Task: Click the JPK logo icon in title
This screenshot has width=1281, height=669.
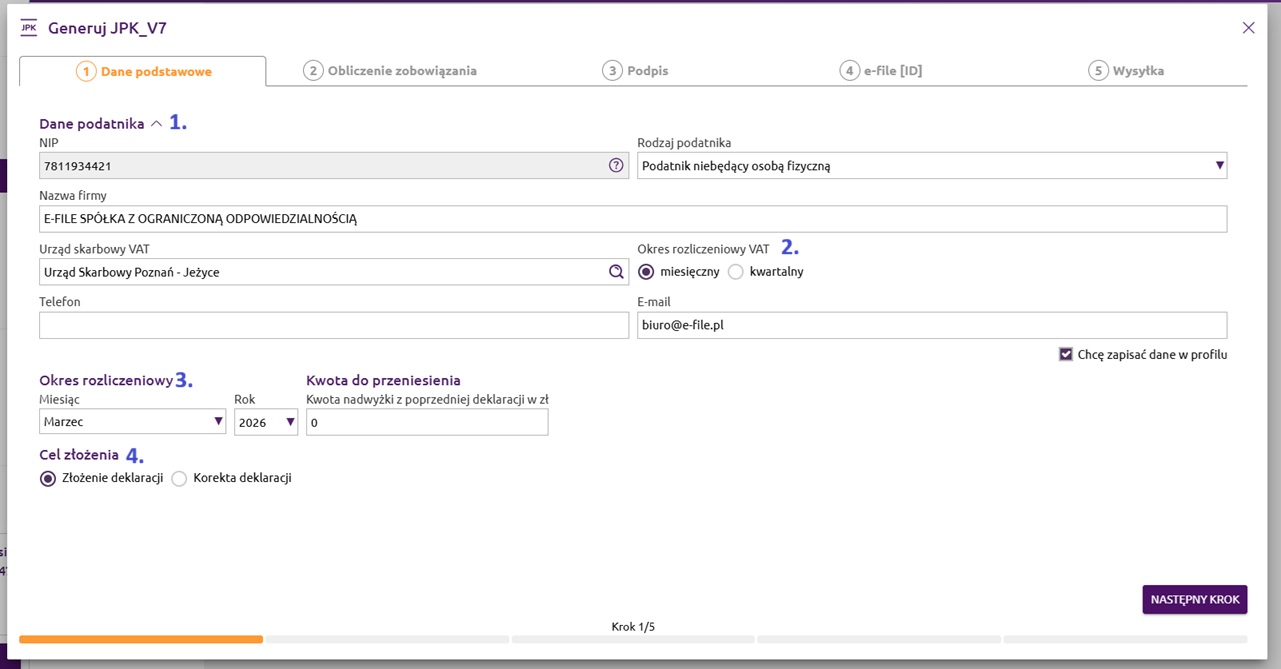Action: coord(29,28)
